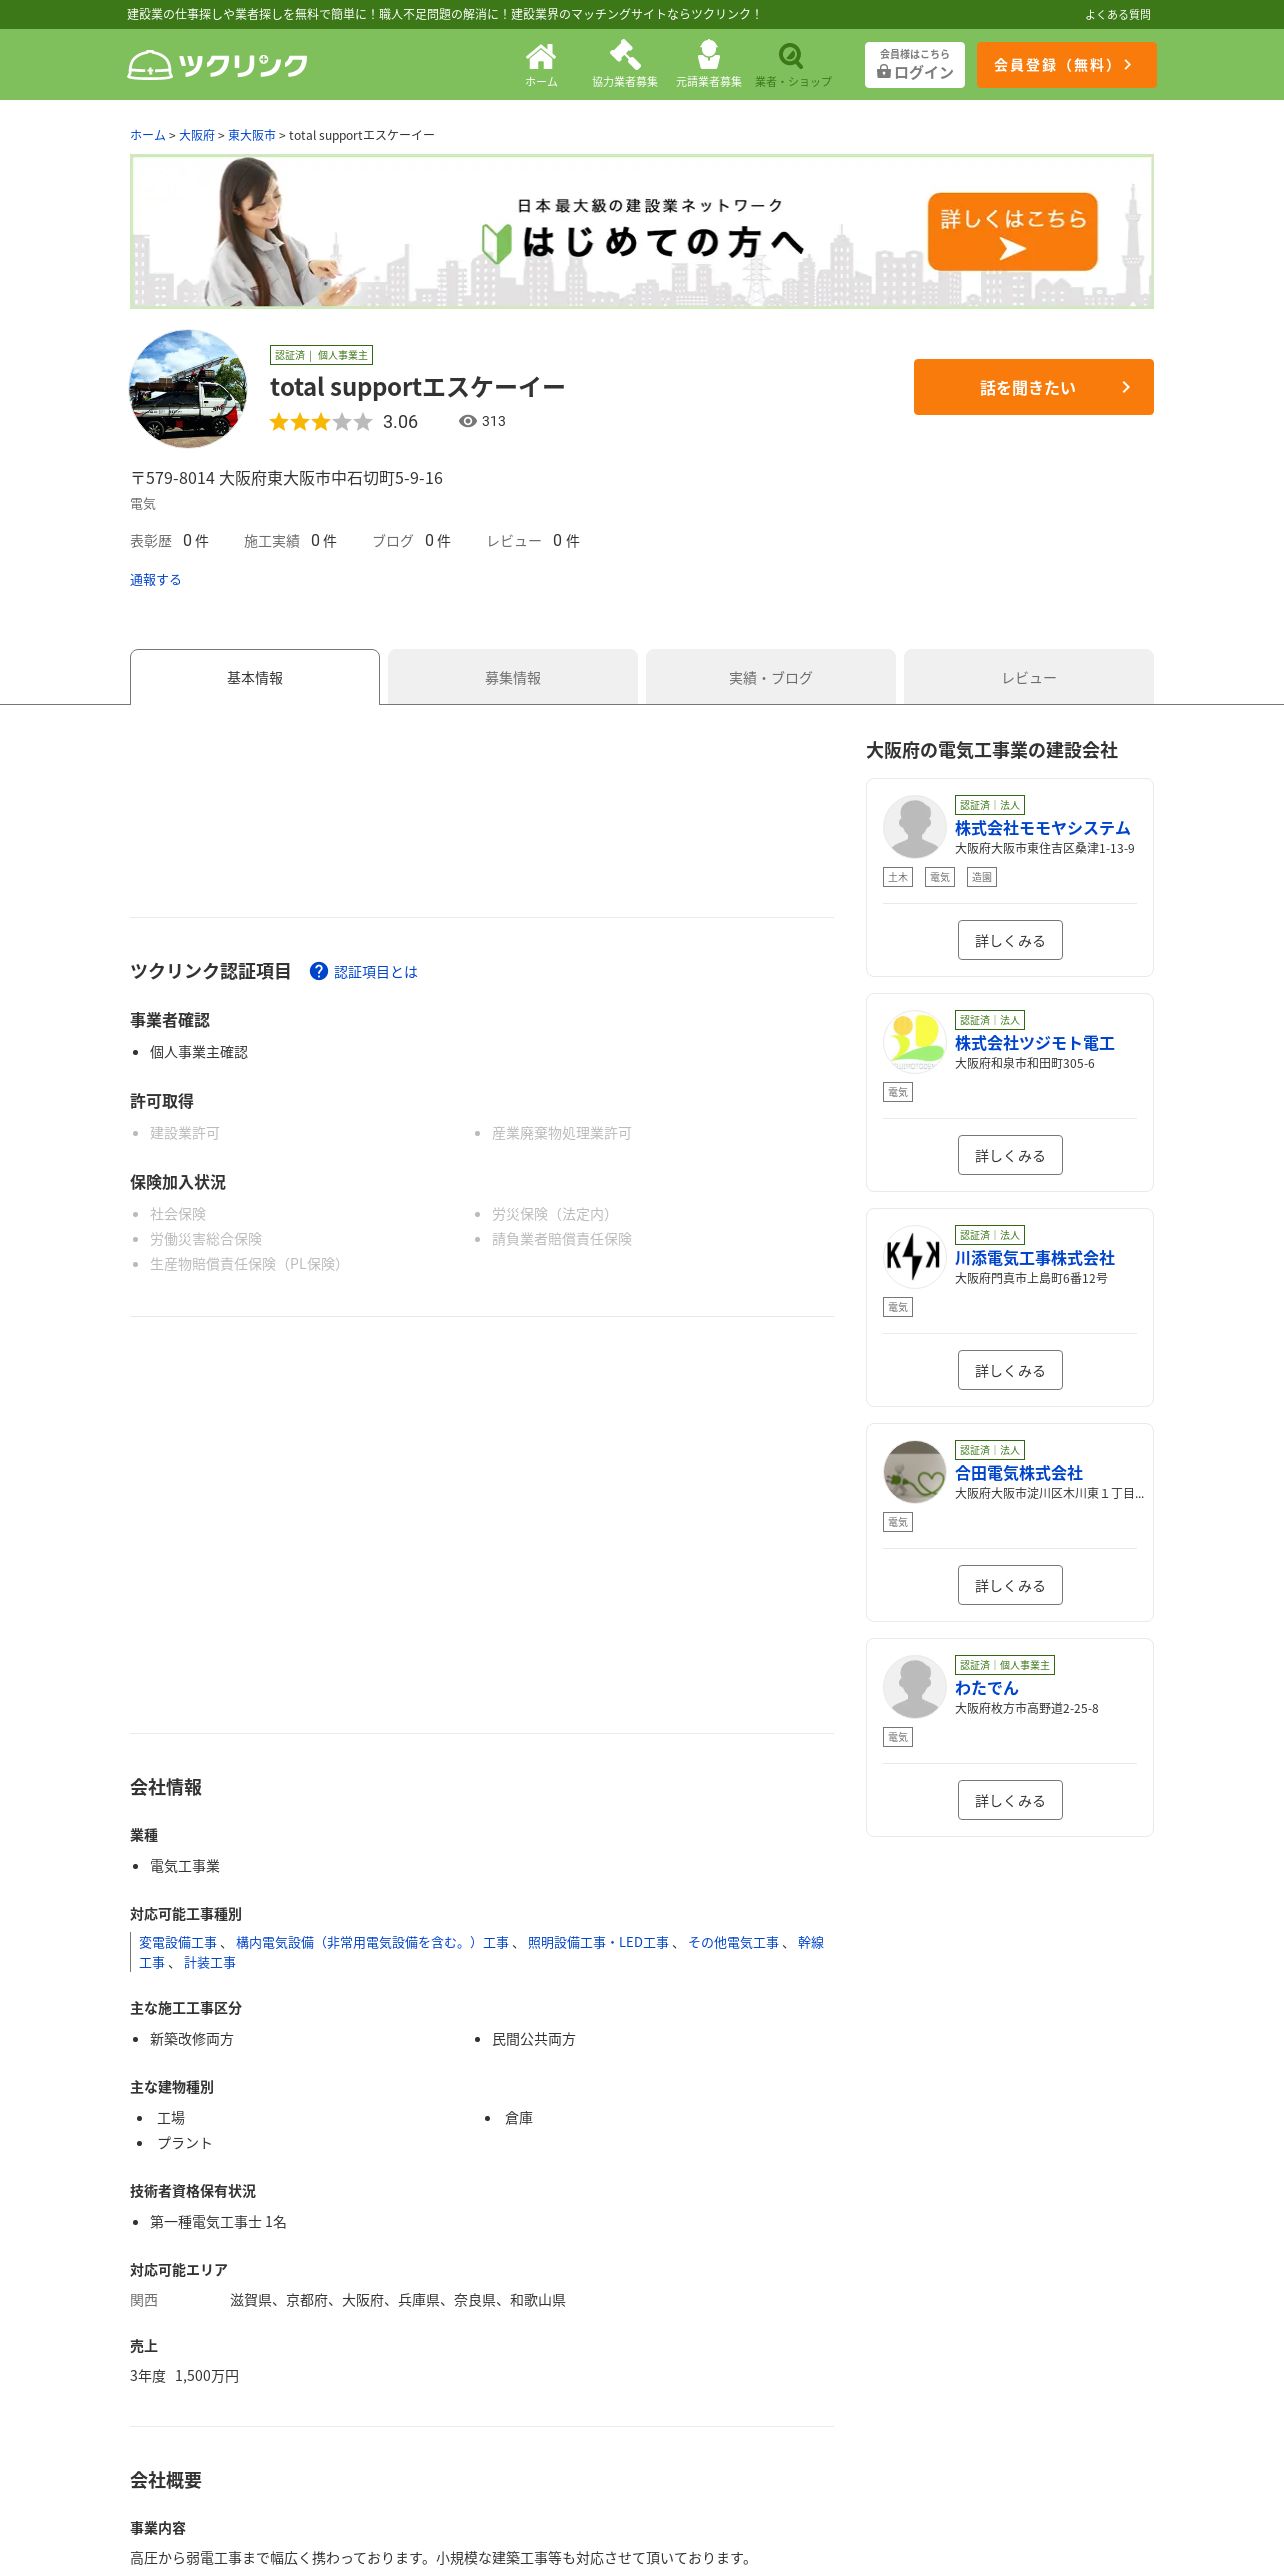Screen dimensions: 1284x2568
Task: Click 詳しくみる for 川添電気工事株式会社
Action: coord(1010,1370)
